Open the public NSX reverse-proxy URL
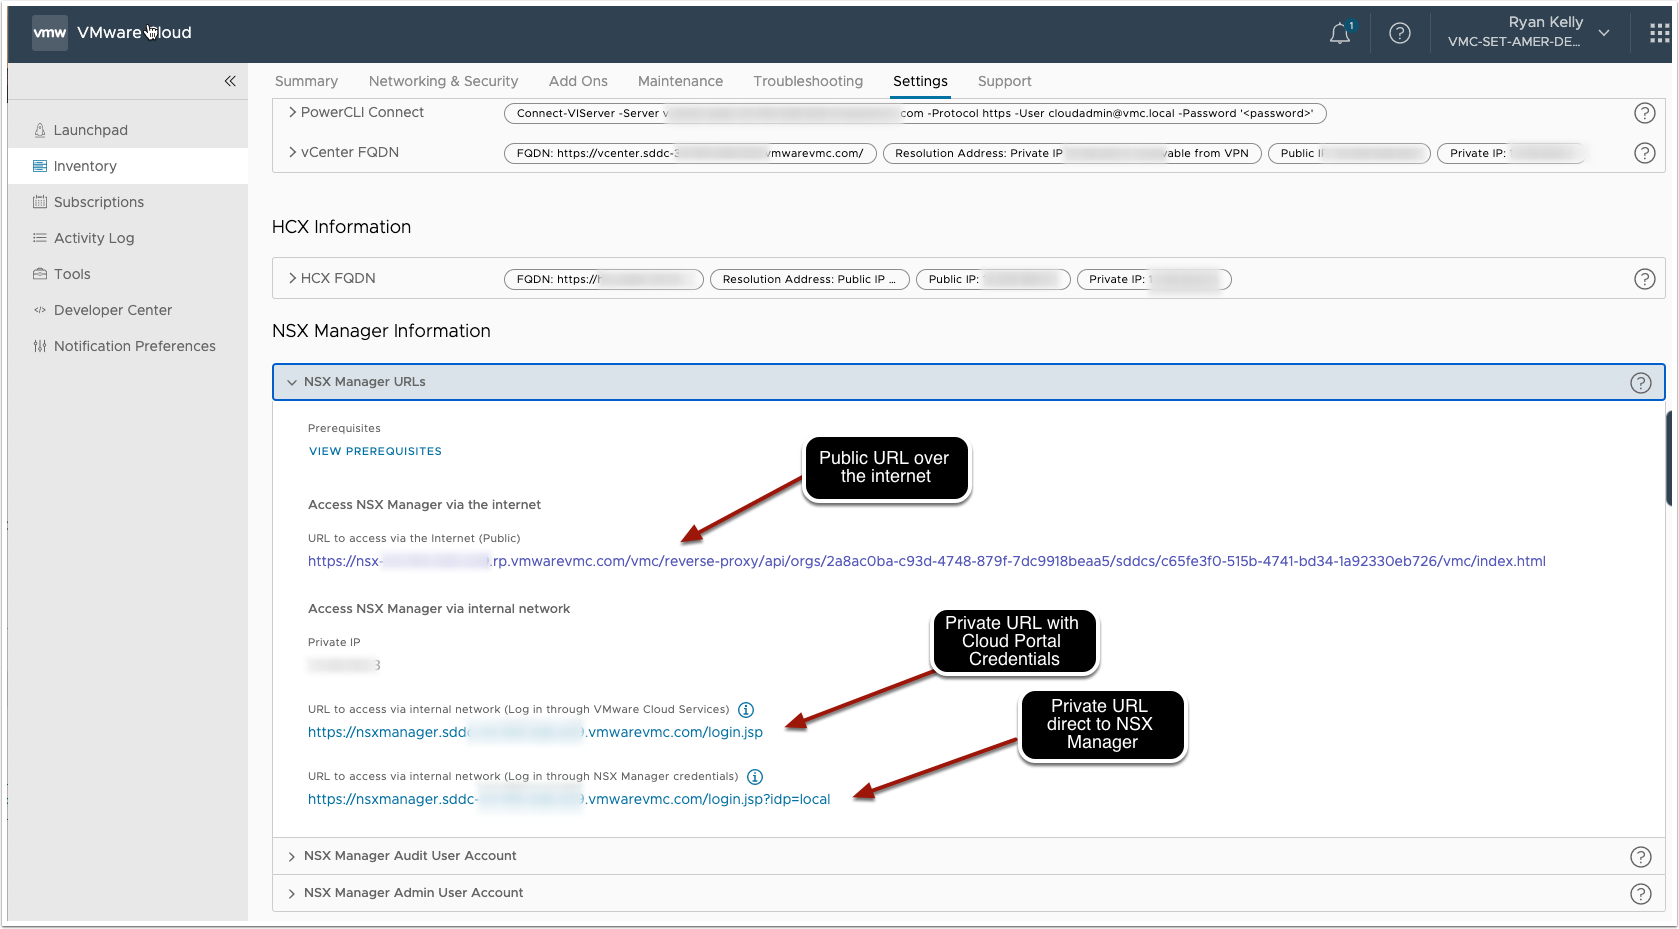This screenshot has height=929, width=1679. [927, 561]
